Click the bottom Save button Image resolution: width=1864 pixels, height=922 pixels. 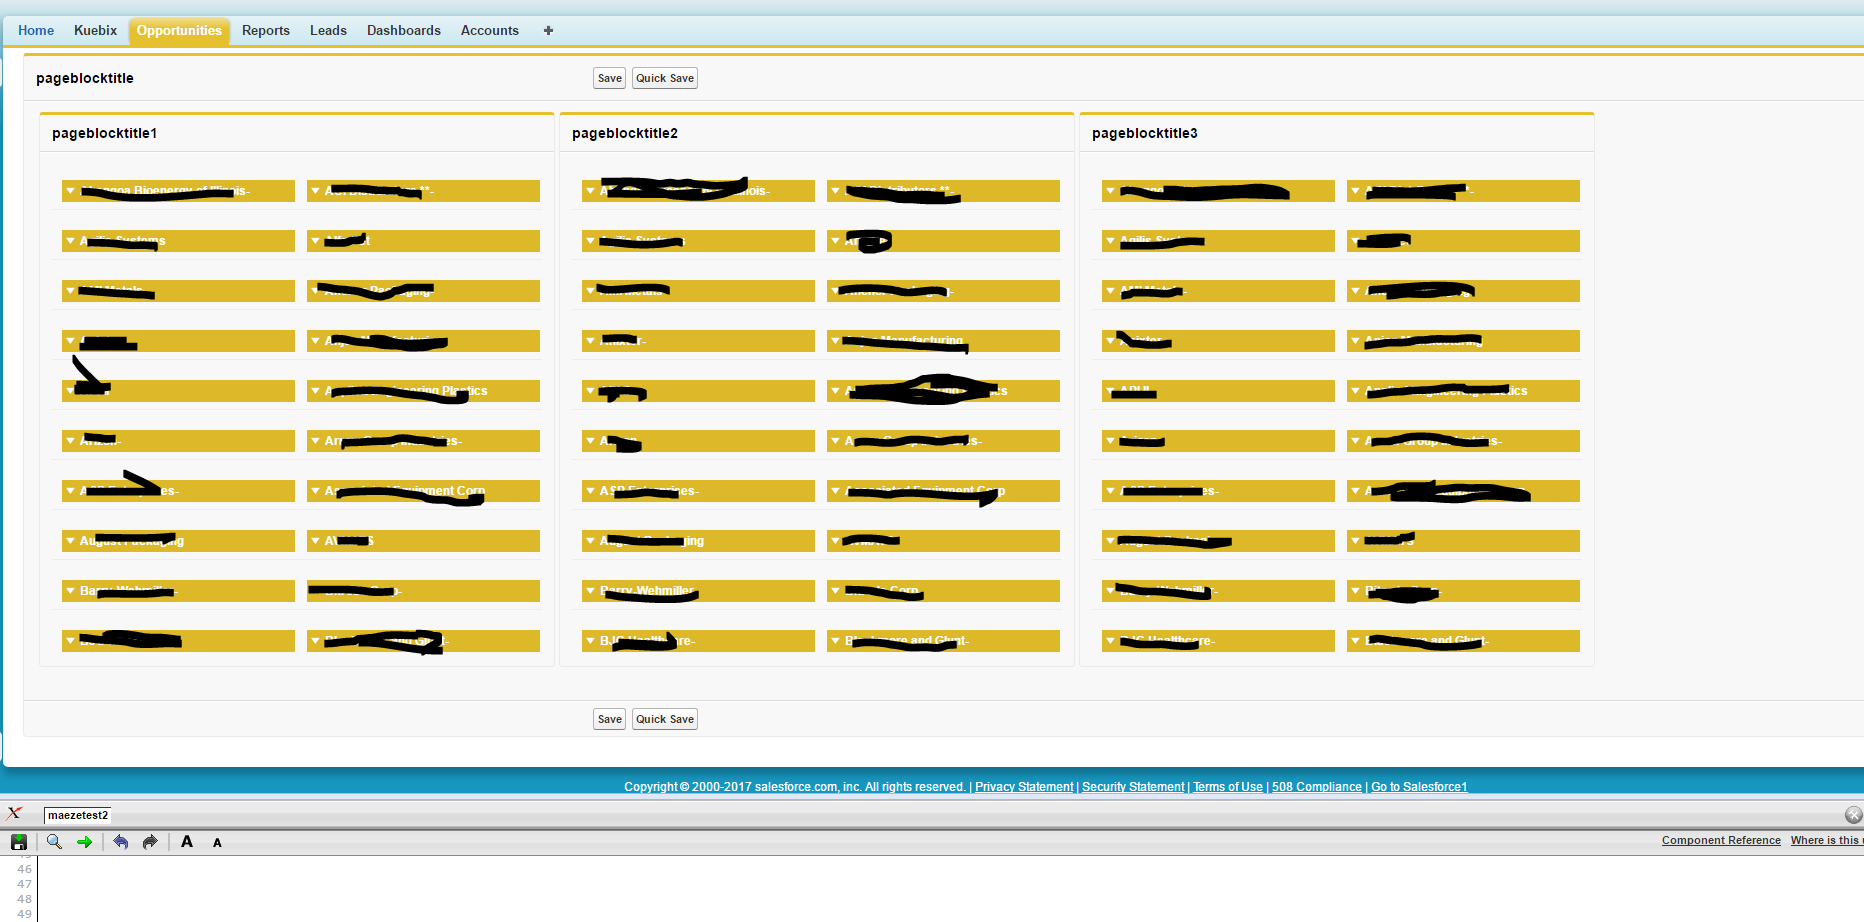click(x=610, y=719)
